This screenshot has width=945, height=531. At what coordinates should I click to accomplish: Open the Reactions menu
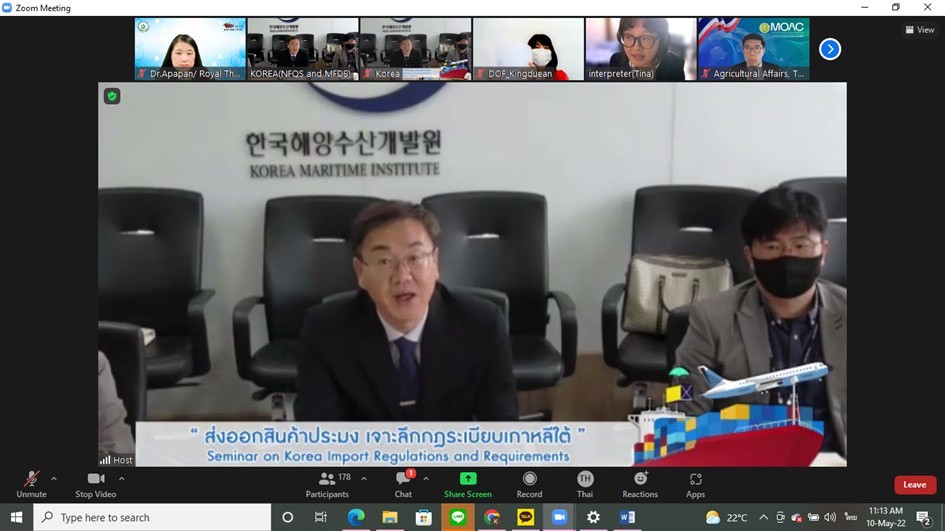640,480
